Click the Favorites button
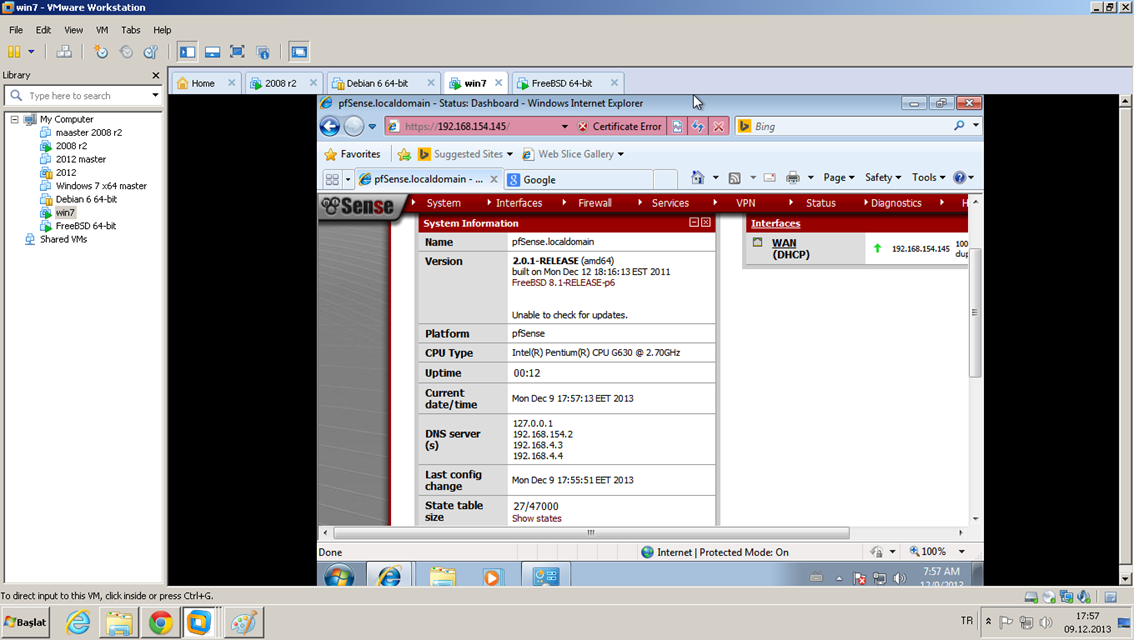1134x640 pixels. (352, 154)
